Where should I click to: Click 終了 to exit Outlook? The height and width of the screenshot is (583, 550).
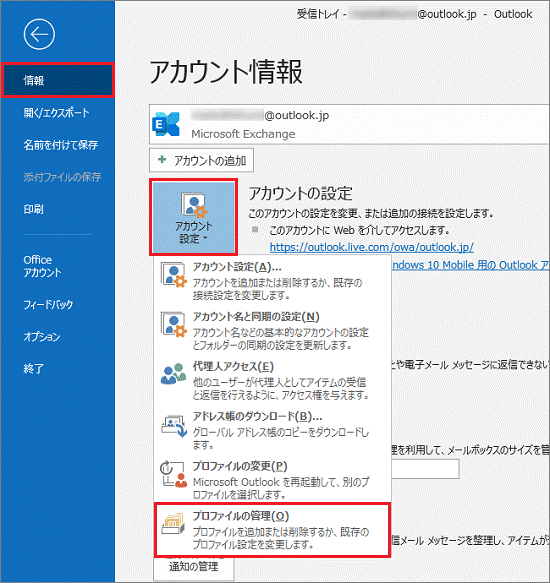[33, 368]
